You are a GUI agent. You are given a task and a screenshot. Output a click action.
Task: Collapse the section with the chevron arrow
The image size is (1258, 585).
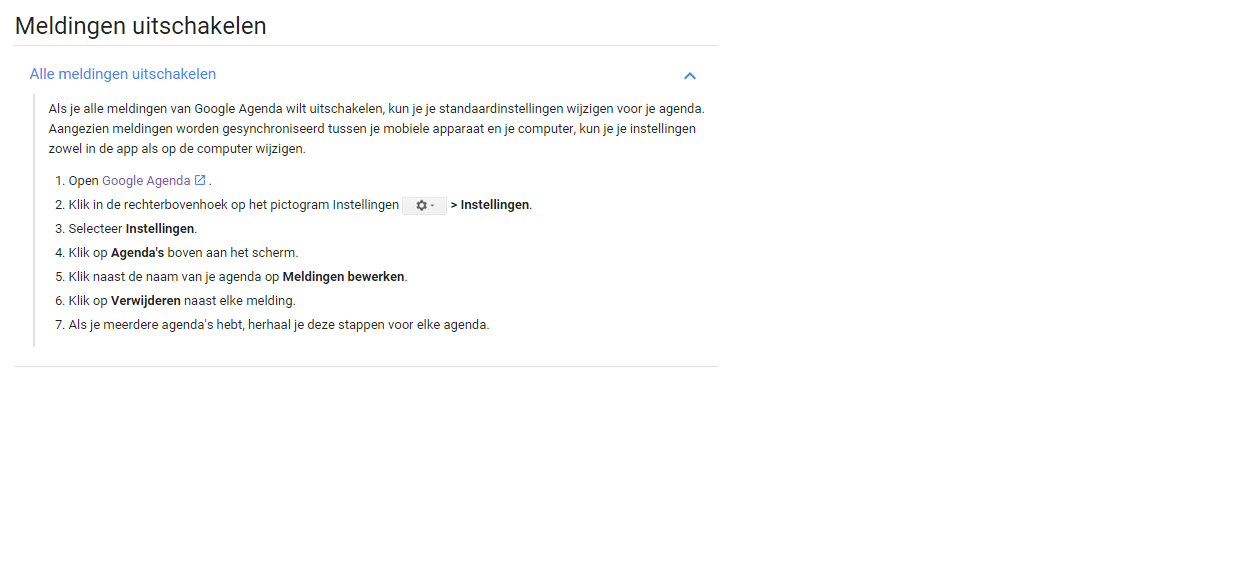[x=689, y=75]
